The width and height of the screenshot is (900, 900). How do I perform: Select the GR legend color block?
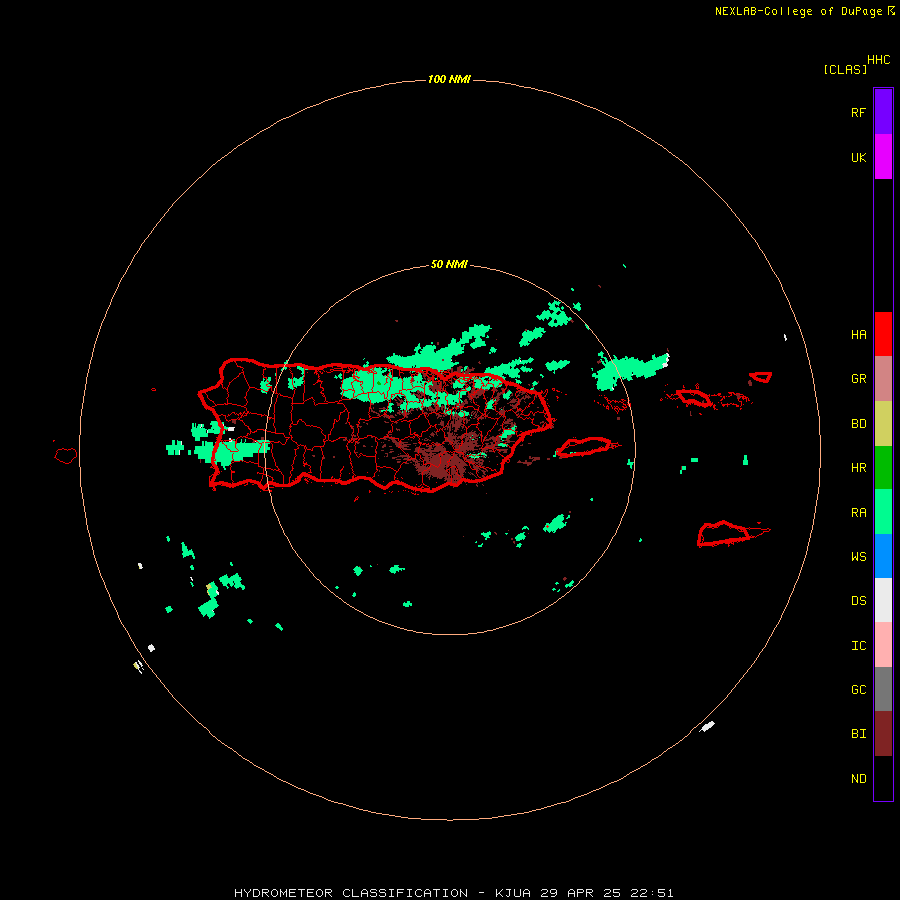(x=883, y=379)
